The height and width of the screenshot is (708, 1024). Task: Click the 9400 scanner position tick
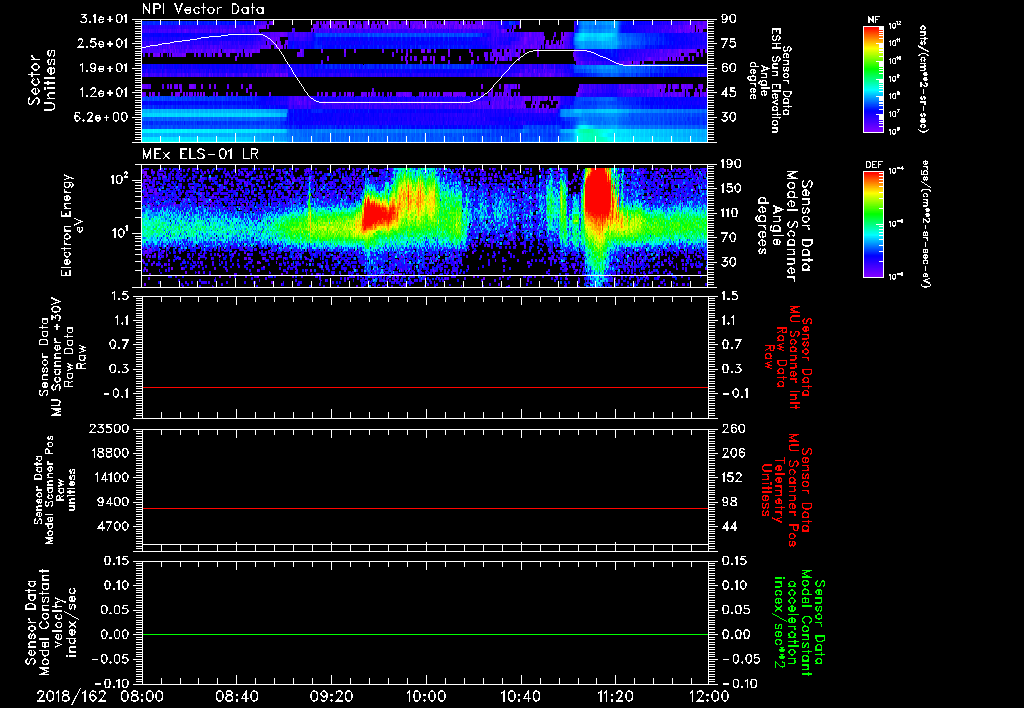(x=112, y=502)
